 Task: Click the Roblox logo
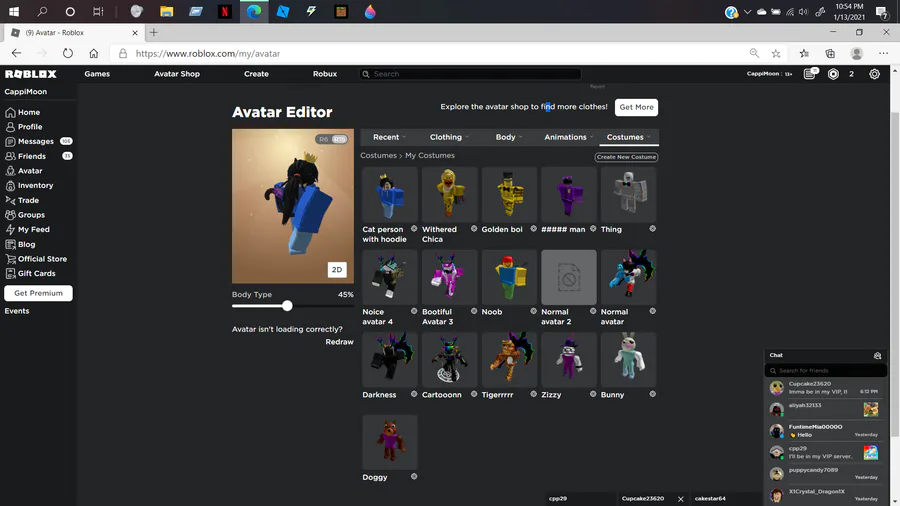(x=30, y=74)
